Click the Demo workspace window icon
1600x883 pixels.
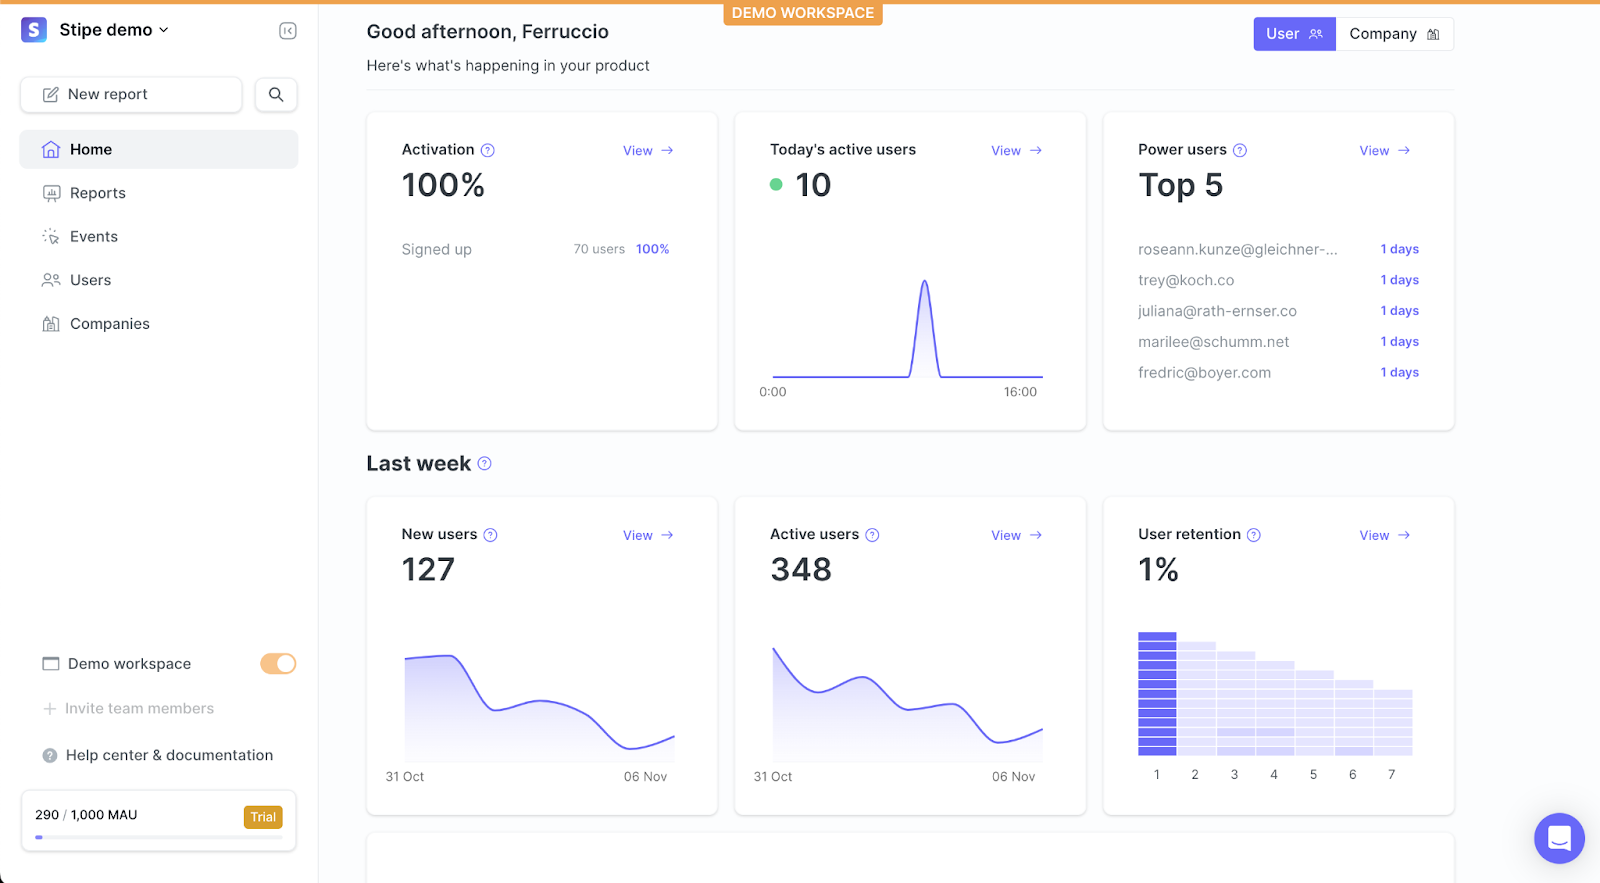tap(51, 664)
